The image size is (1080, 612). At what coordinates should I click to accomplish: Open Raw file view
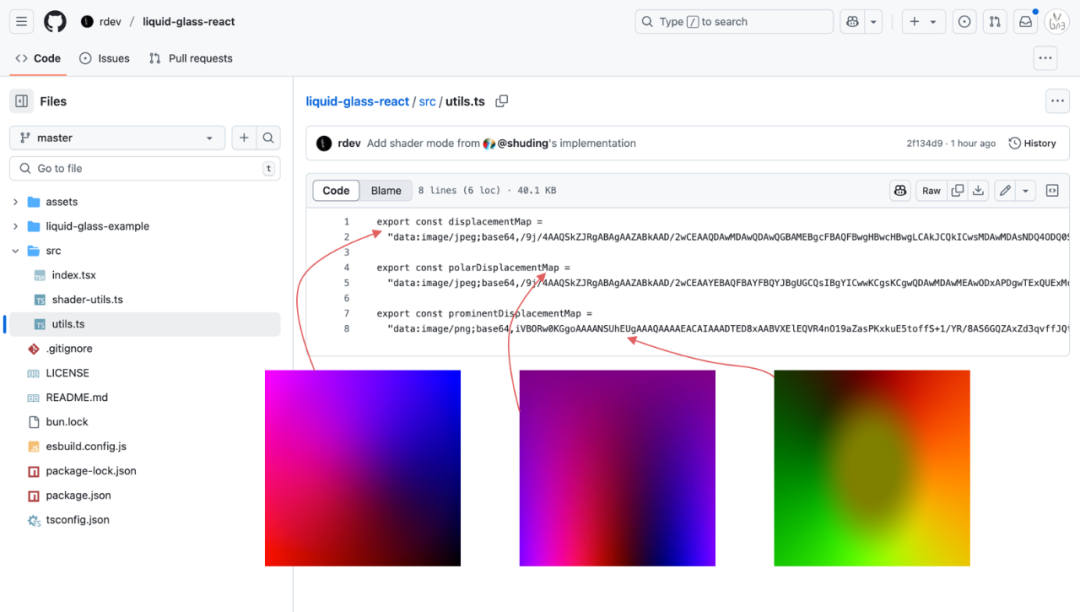(x=931, y=191)
